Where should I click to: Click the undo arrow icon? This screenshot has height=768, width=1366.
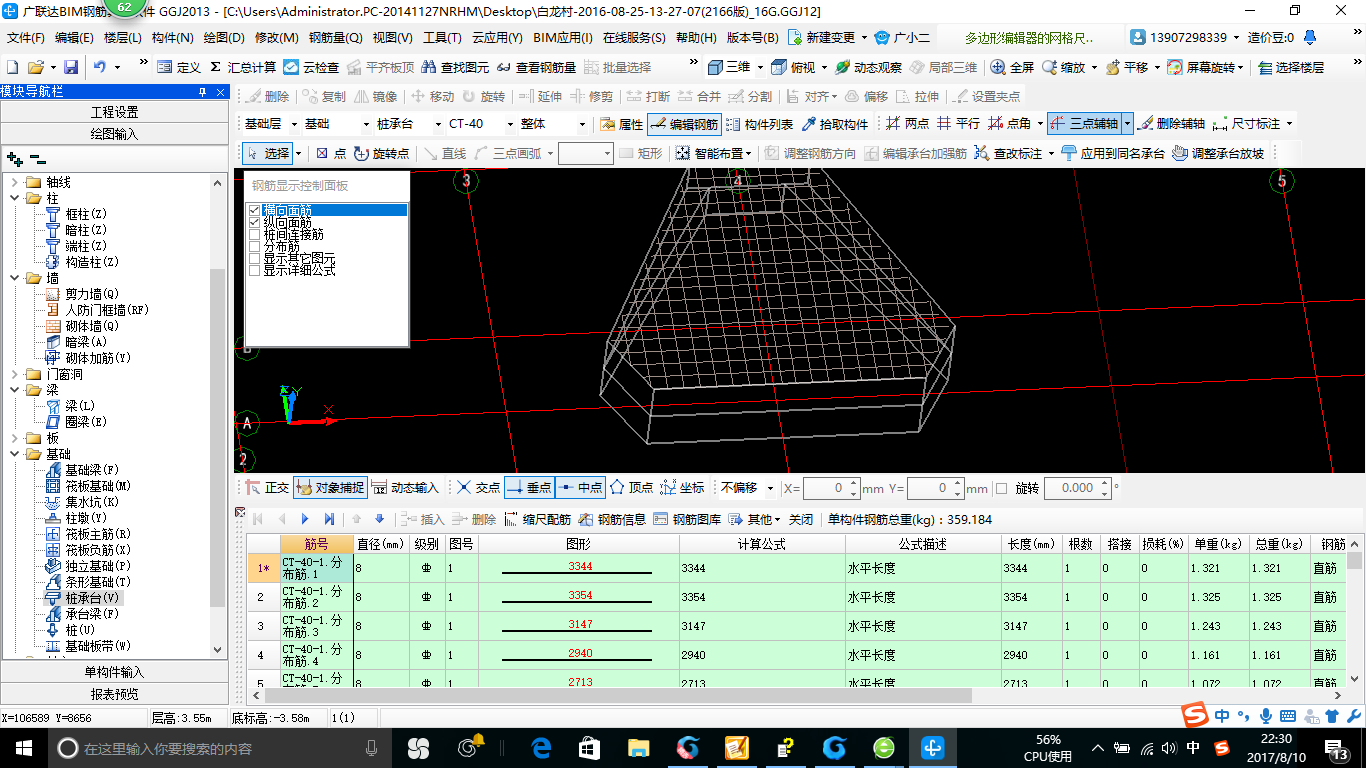pyautogui.click(x=100, y=67)
